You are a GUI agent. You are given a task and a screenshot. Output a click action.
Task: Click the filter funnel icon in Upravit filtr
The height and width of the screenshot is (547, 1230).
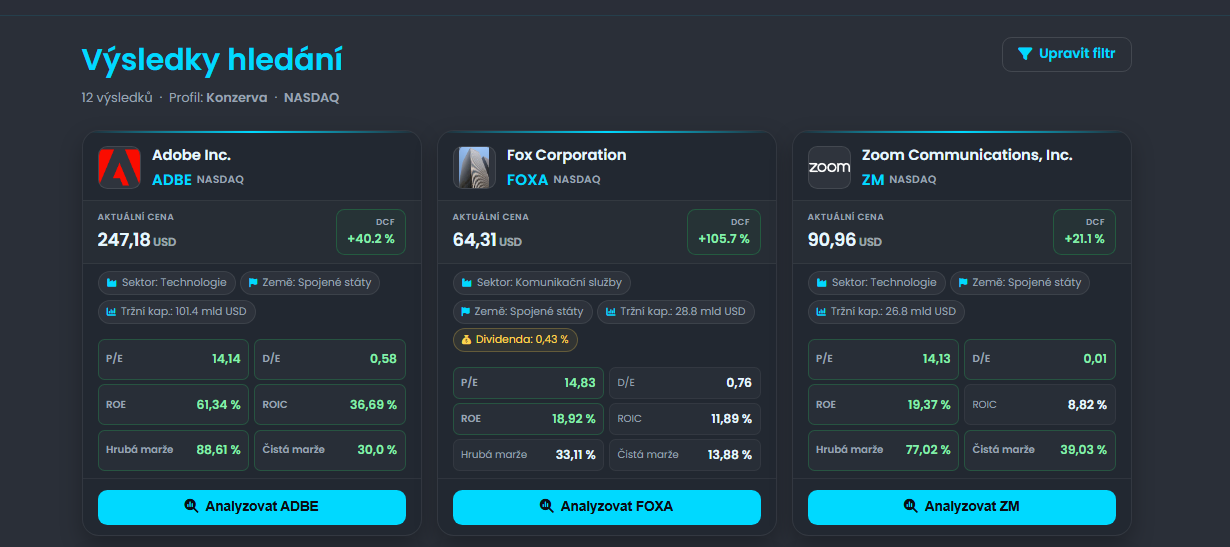pyautogui.click(x=1025, y=54)
